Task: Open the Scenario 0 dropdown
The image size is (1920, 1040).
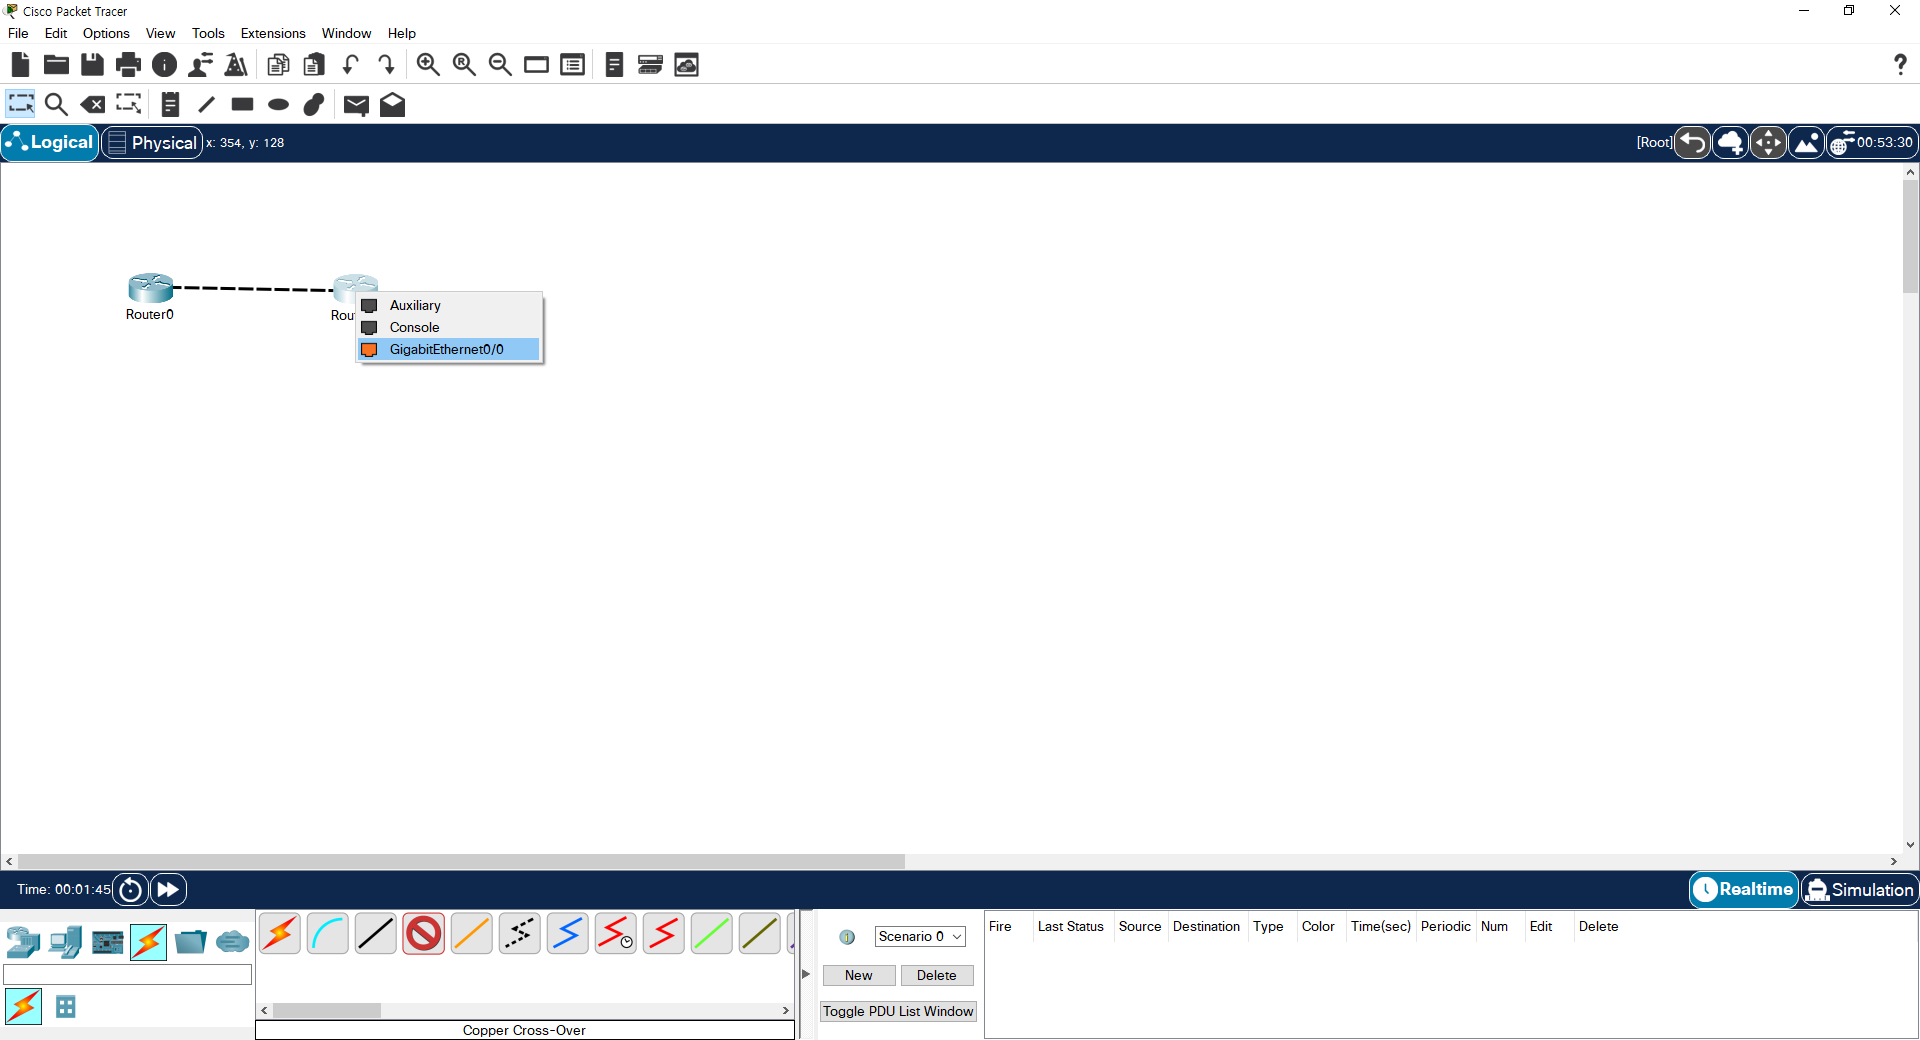Action: click(x=920, y=937)
